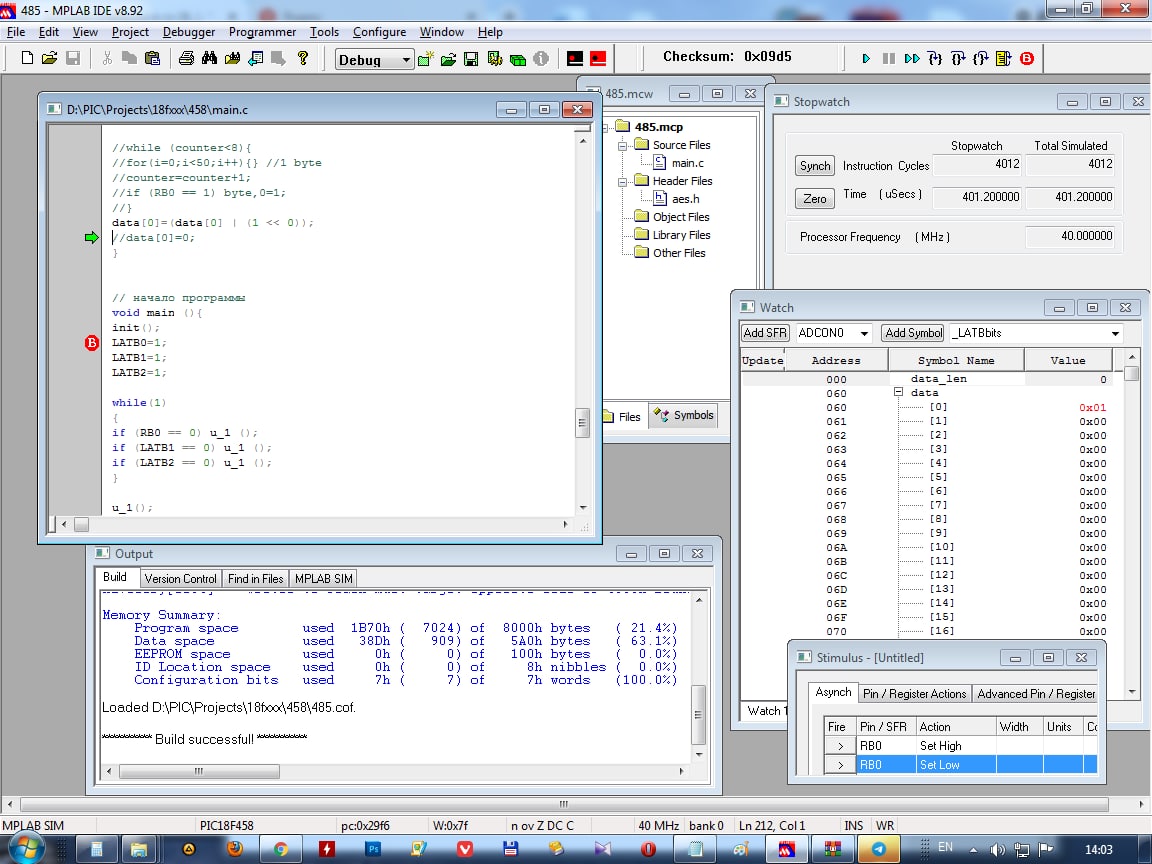Click the Step Out debugger icon
Viewport: 1152px width, 864px height.
[981, 58]
